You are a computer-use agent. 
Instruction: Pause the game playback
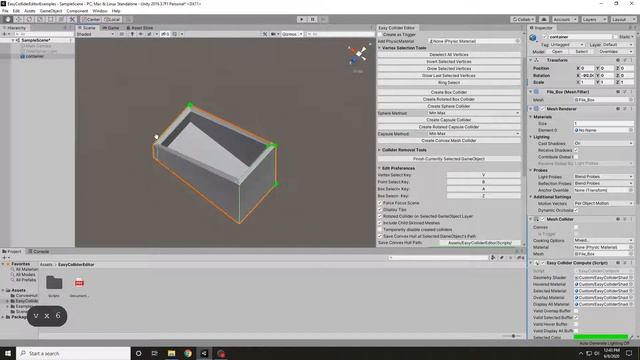[313, 19]
